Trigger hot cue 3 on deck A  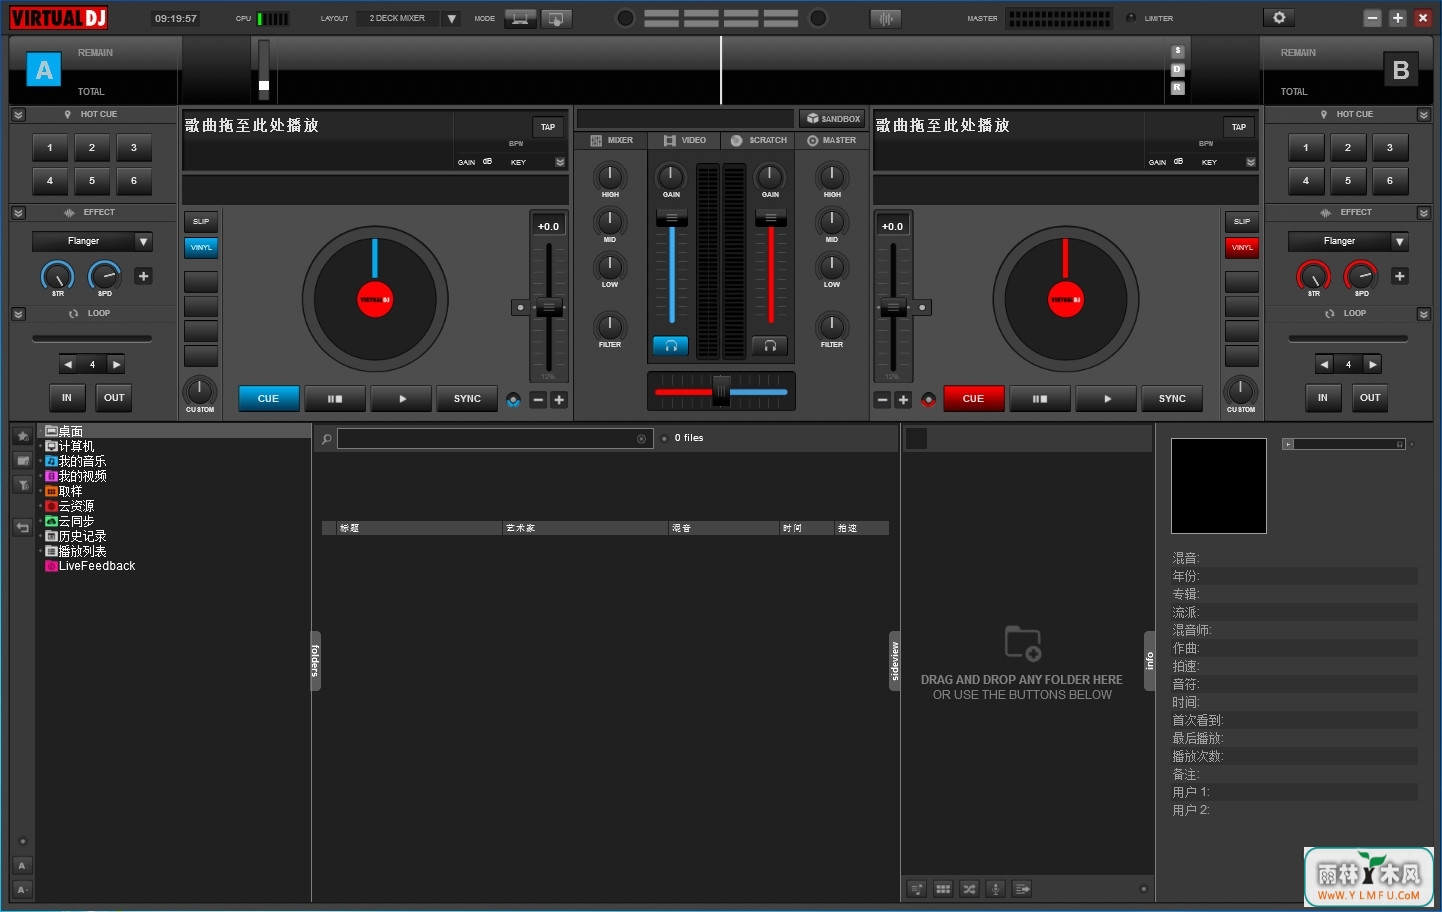pyautogui.click(x=134, y=148)
